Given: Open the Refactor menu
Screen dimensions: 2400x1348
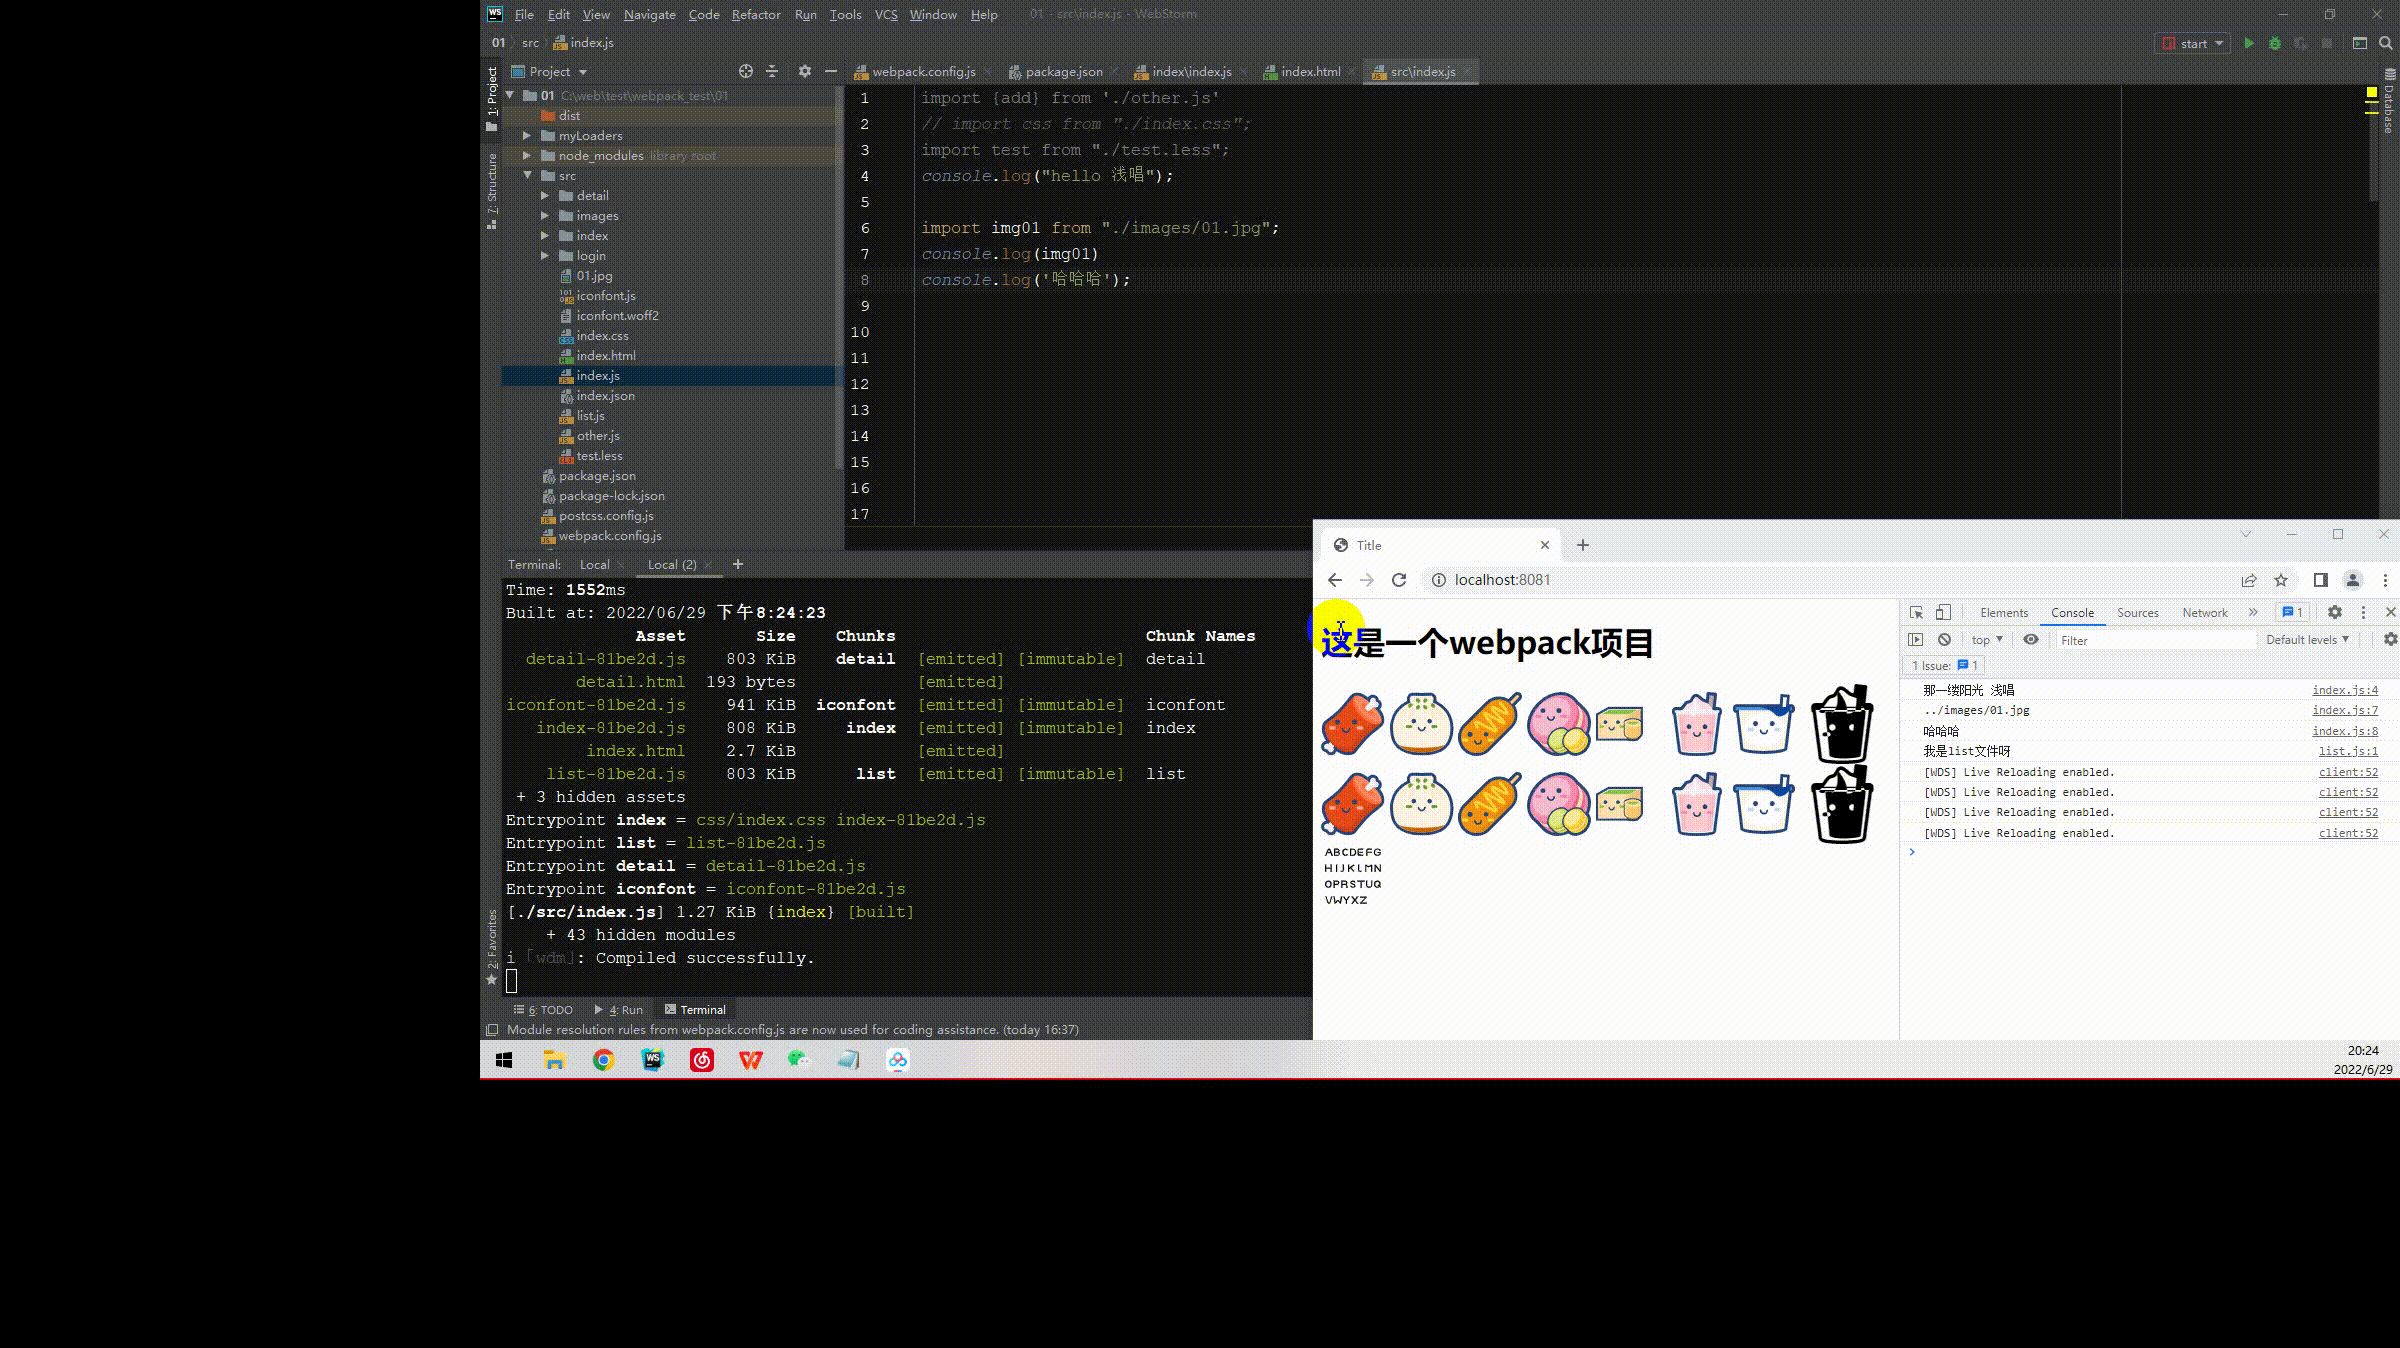Looking at the screenshot, I should coord(755,14).
